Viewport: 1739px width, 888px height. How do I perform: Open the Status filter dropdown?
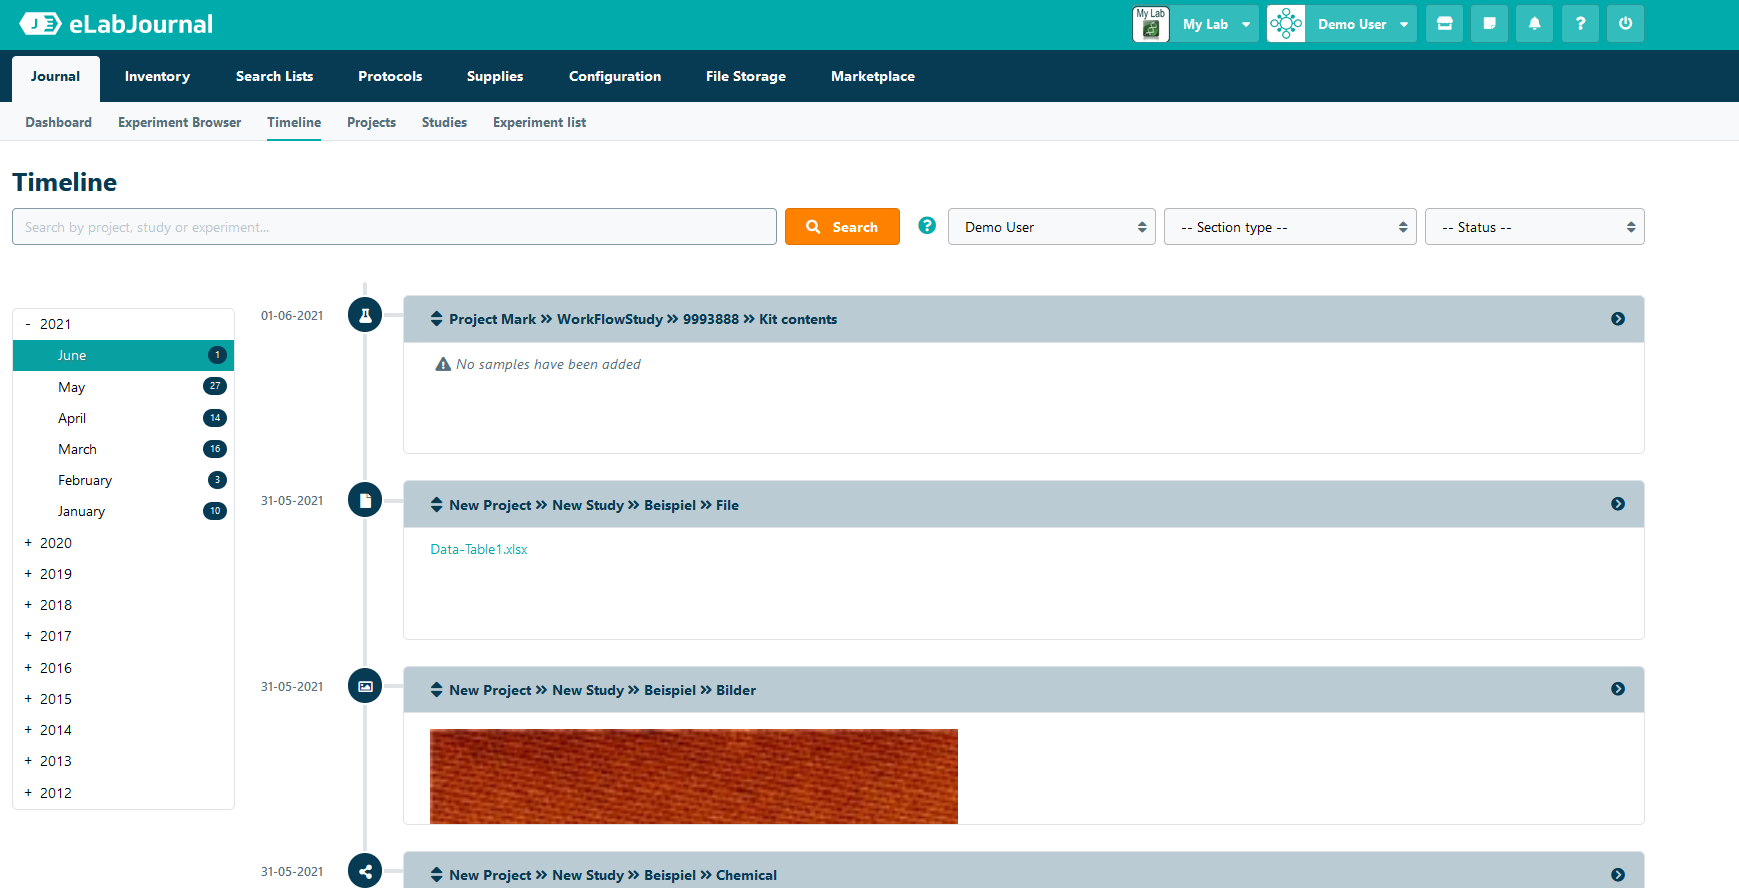pyautogui.click(x=1535, y=227)
